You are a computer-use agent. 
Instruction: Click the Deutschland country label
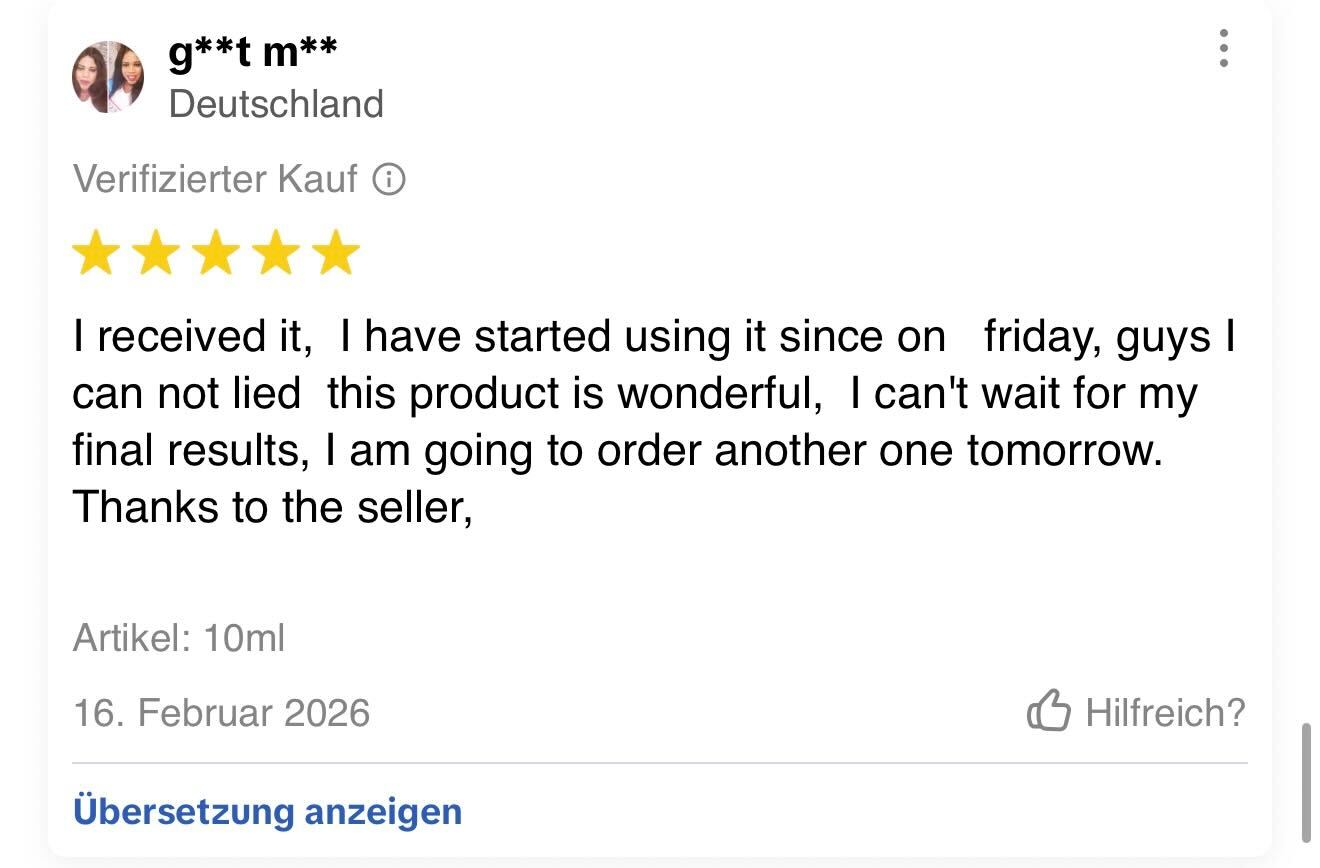(x=276, y=104)
